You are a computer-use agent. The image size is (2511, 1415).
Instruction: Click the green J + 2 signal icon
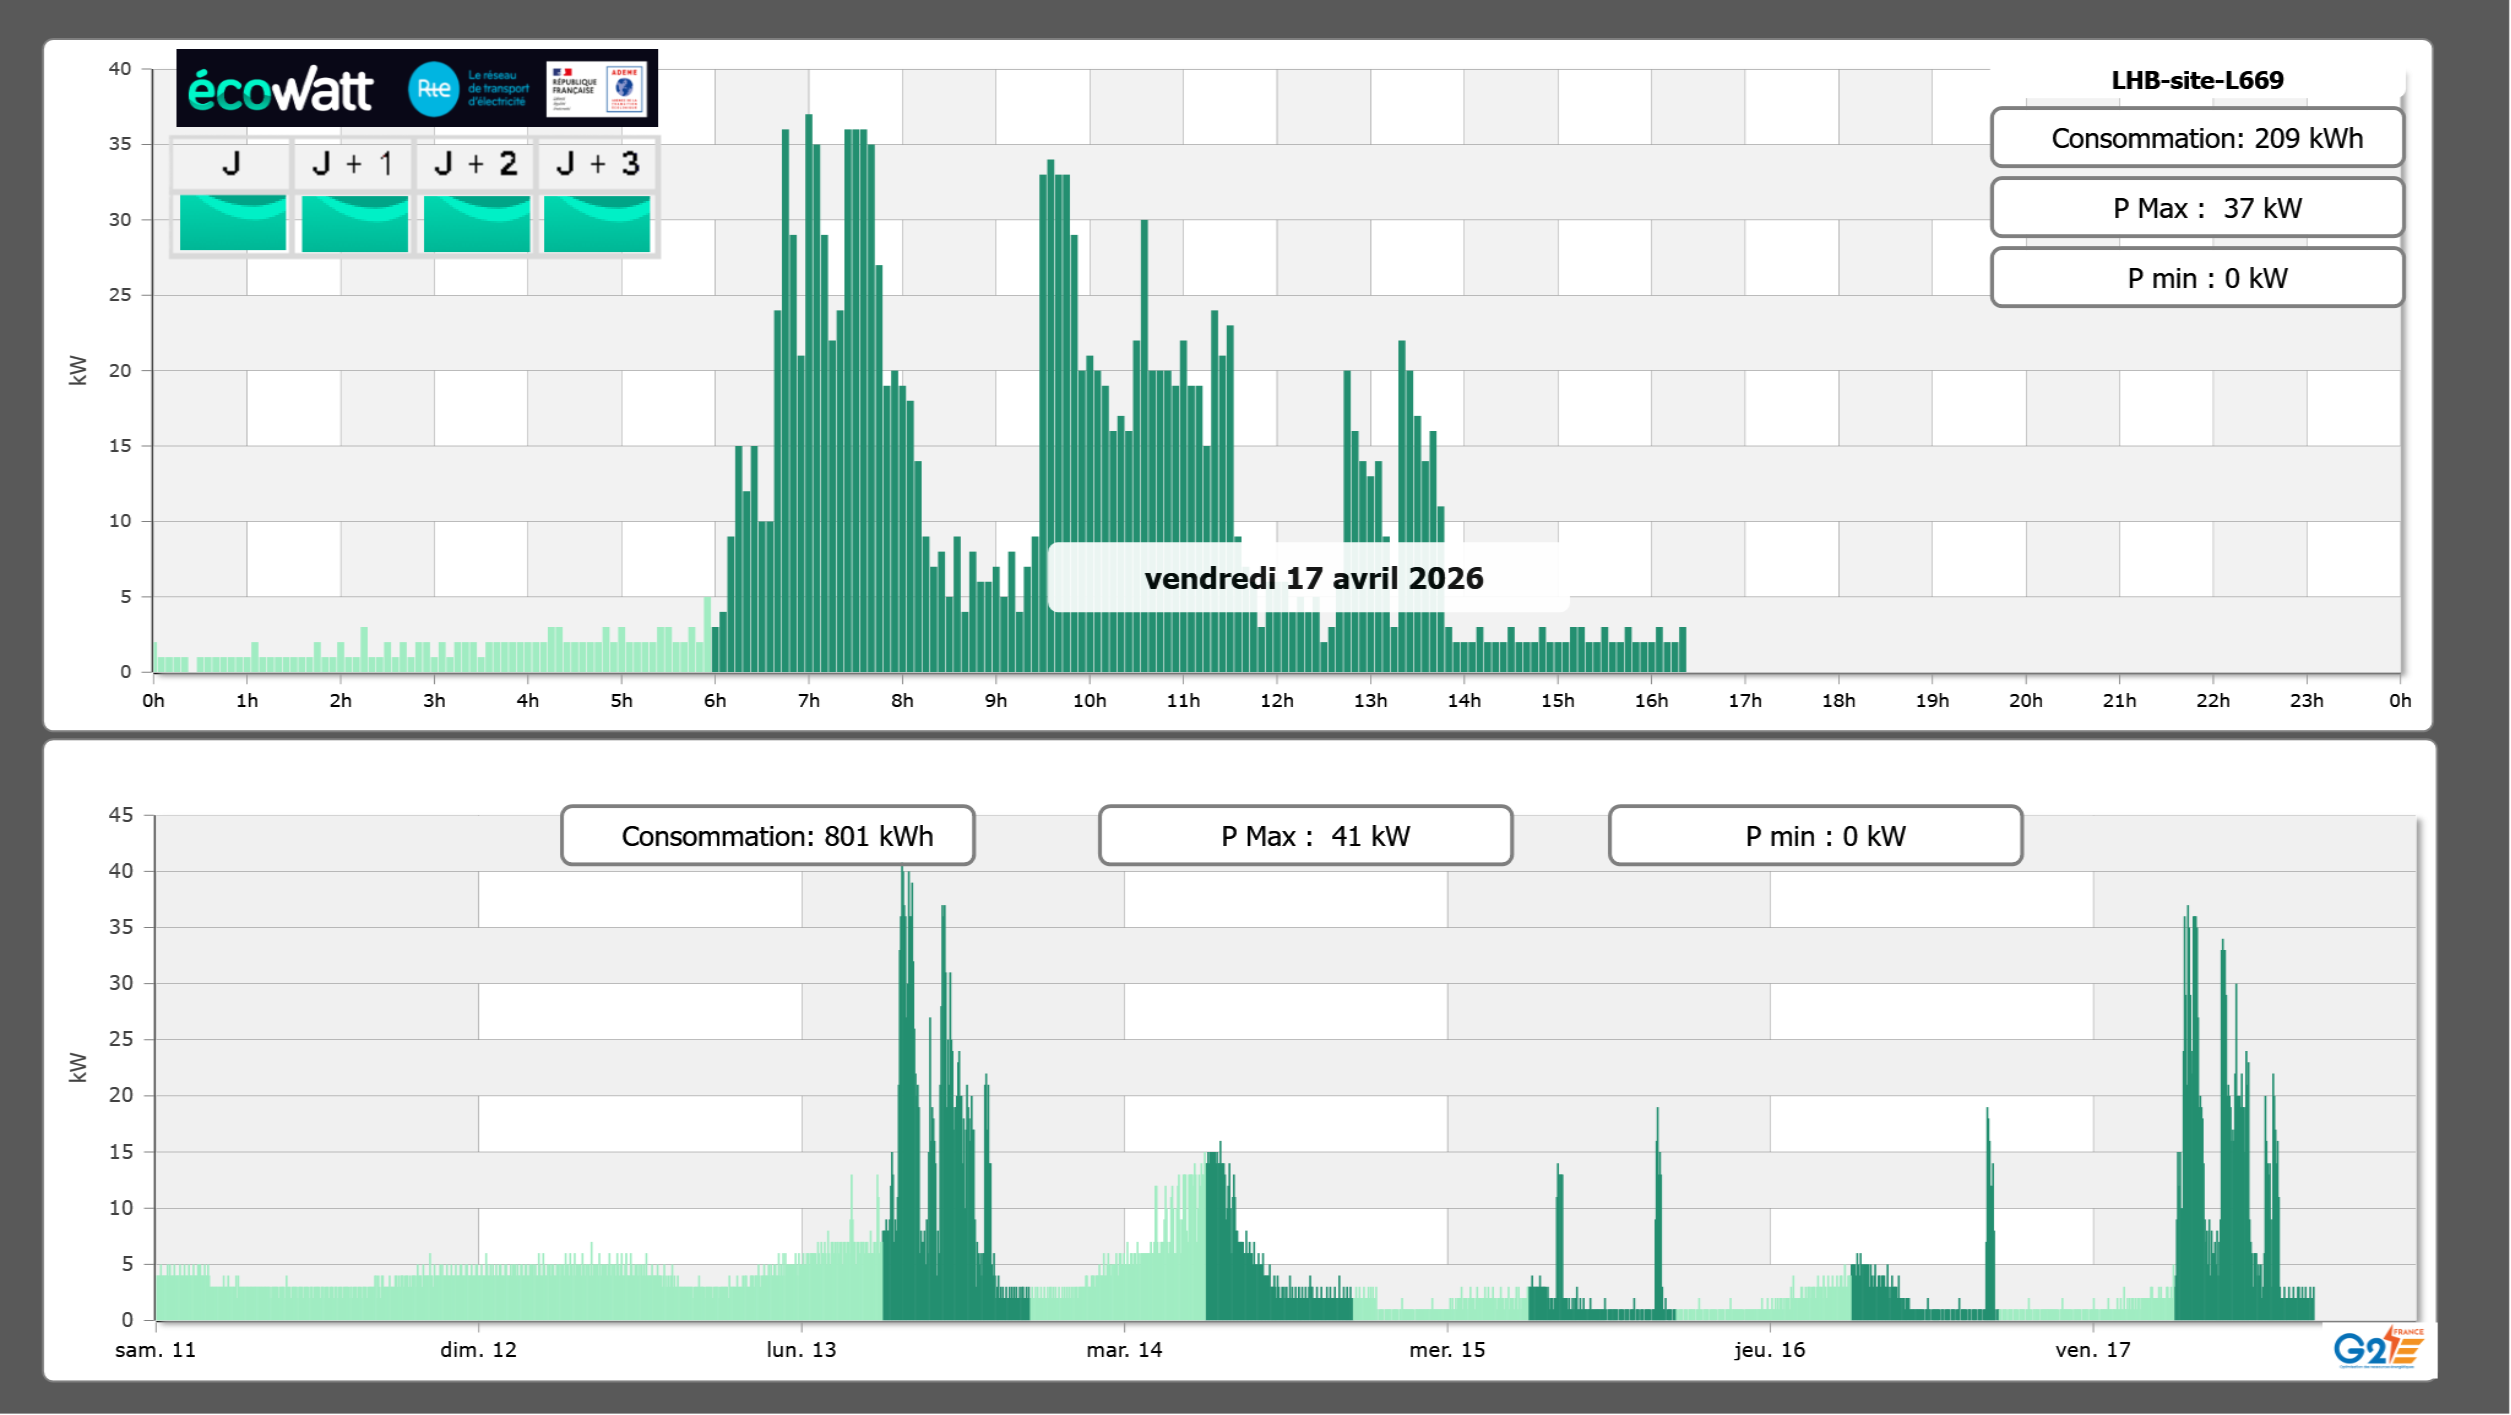pyautogui.click(x=476, y=223)
